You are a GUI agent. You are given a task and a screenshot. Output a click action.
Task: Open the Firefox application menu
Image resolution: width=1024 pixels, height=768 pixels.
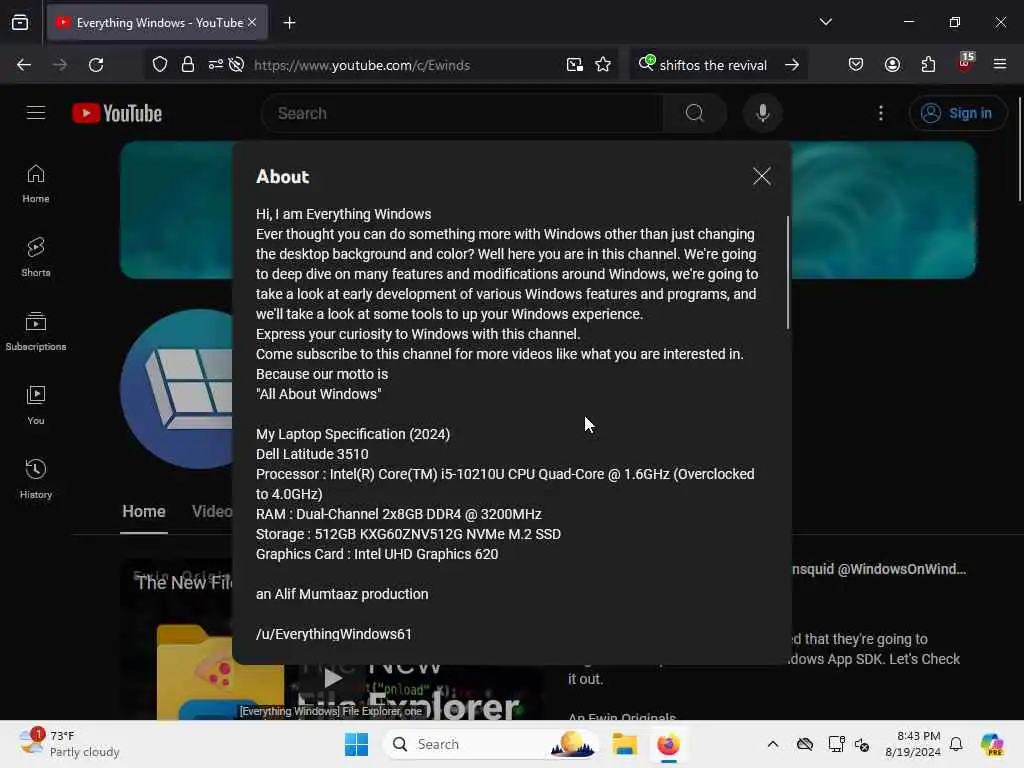click(x=1000, y=65)
